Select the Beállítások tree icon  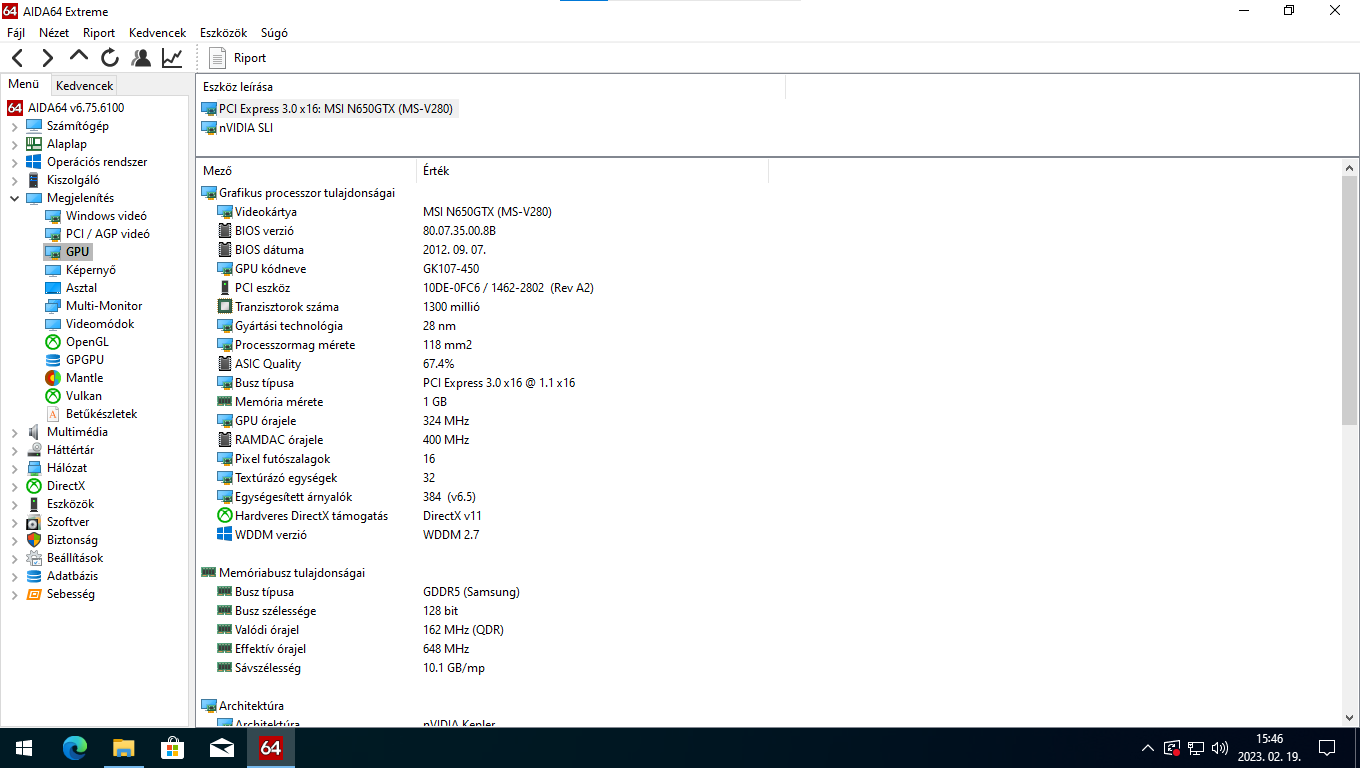[34, 558]
